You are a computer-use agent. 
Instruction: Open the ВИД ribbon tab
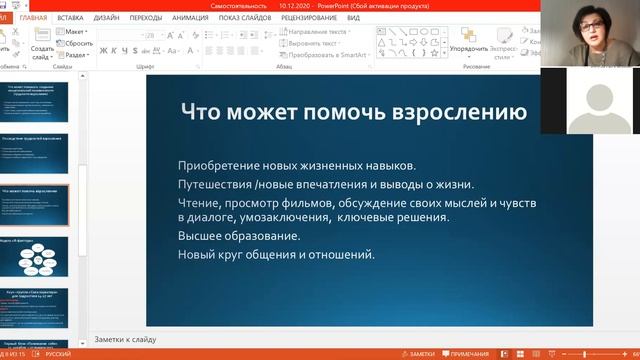(353, 18)
